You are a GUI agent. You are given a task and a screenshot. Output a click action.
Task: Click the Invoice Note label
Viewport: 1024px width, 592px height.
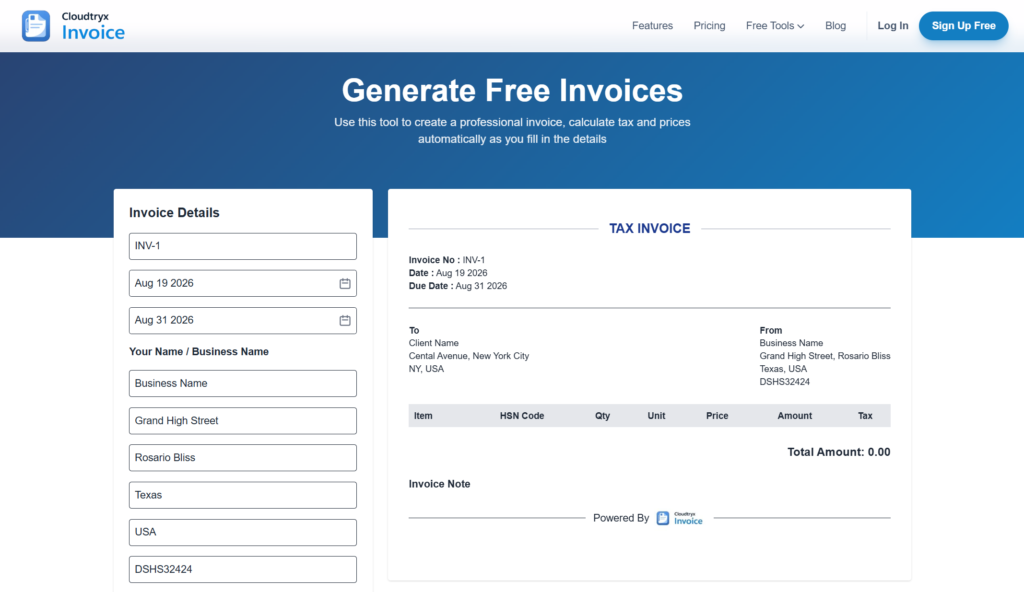[x=440, y=484]
